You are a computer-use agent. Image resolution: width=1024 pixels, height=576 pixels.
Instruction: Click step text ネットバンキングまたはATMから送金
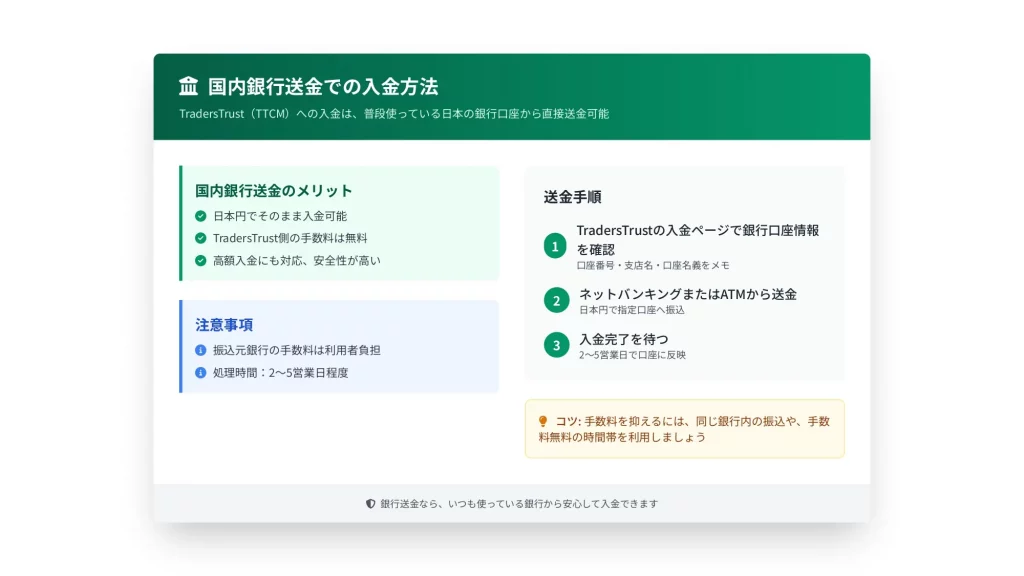tap(688, 294)
